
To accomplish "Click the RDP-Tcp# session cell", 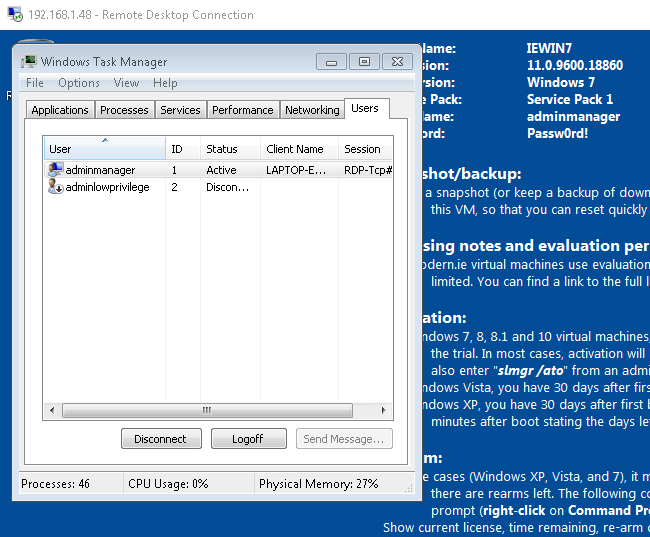I will coord(368,170).
